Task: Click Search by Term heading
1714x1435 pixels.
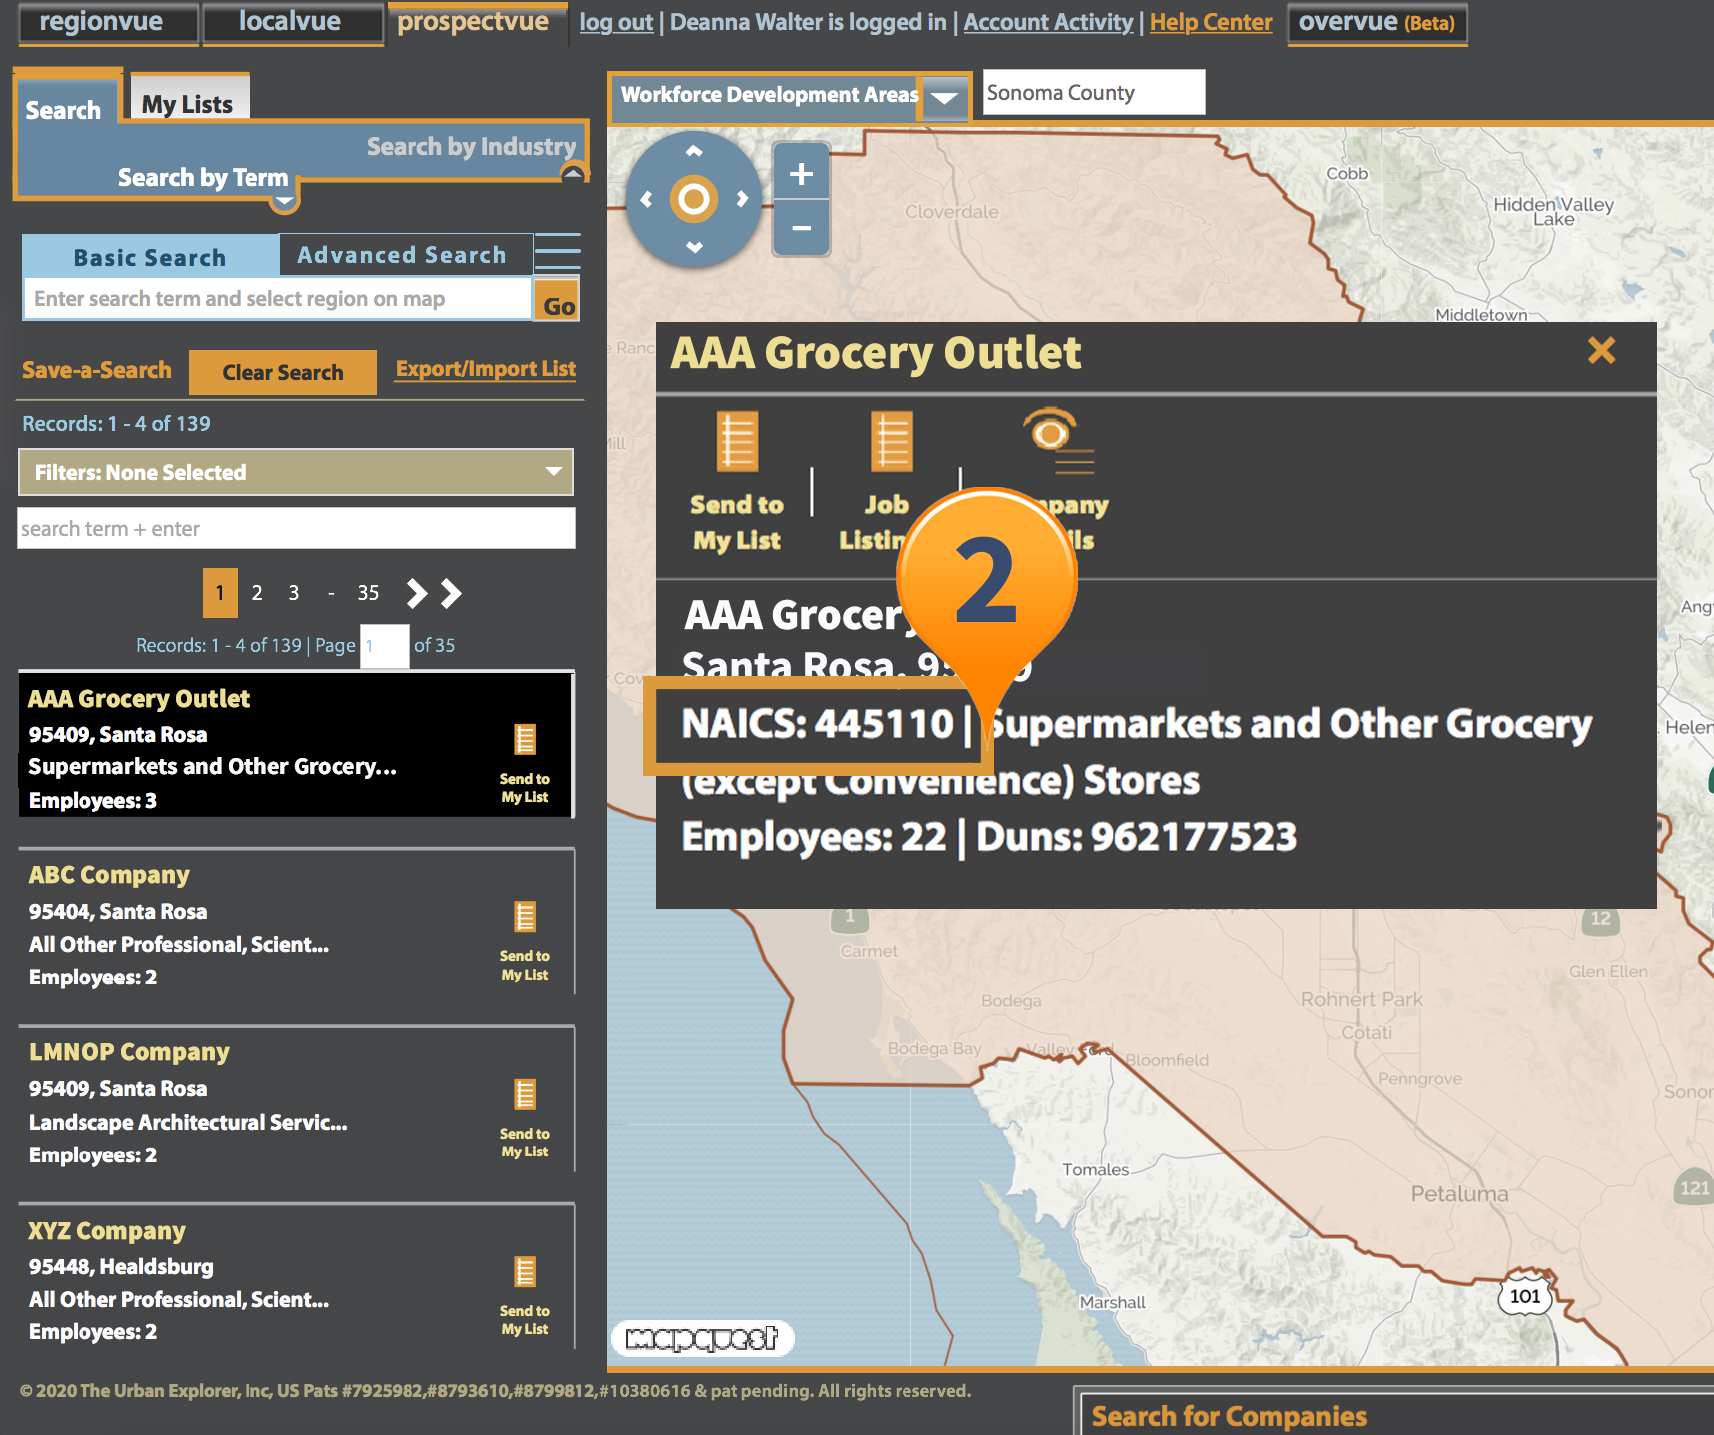Action: coord(203,177)
